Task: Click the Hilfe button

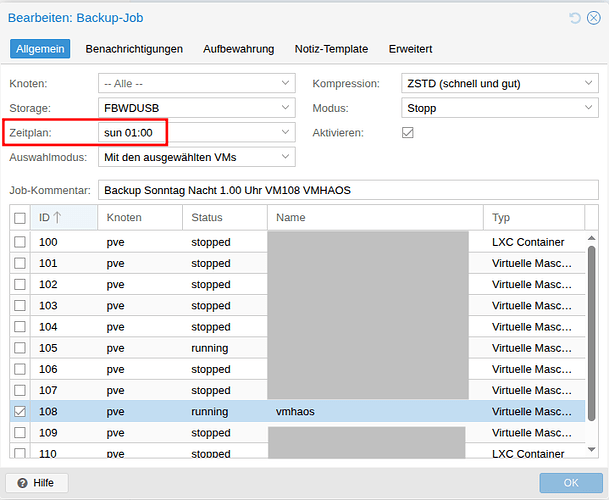Action: click(x=37, y=483)
